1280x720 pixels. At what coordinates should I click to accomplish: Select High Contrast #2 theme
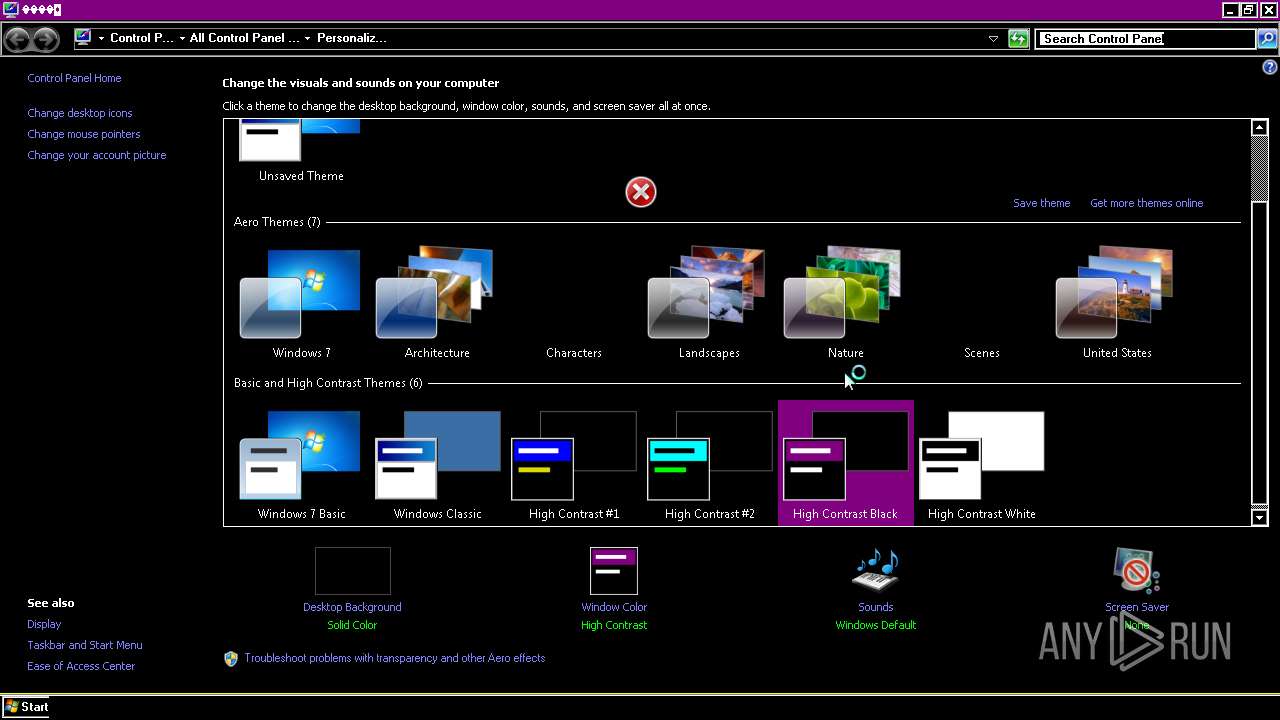709,463
